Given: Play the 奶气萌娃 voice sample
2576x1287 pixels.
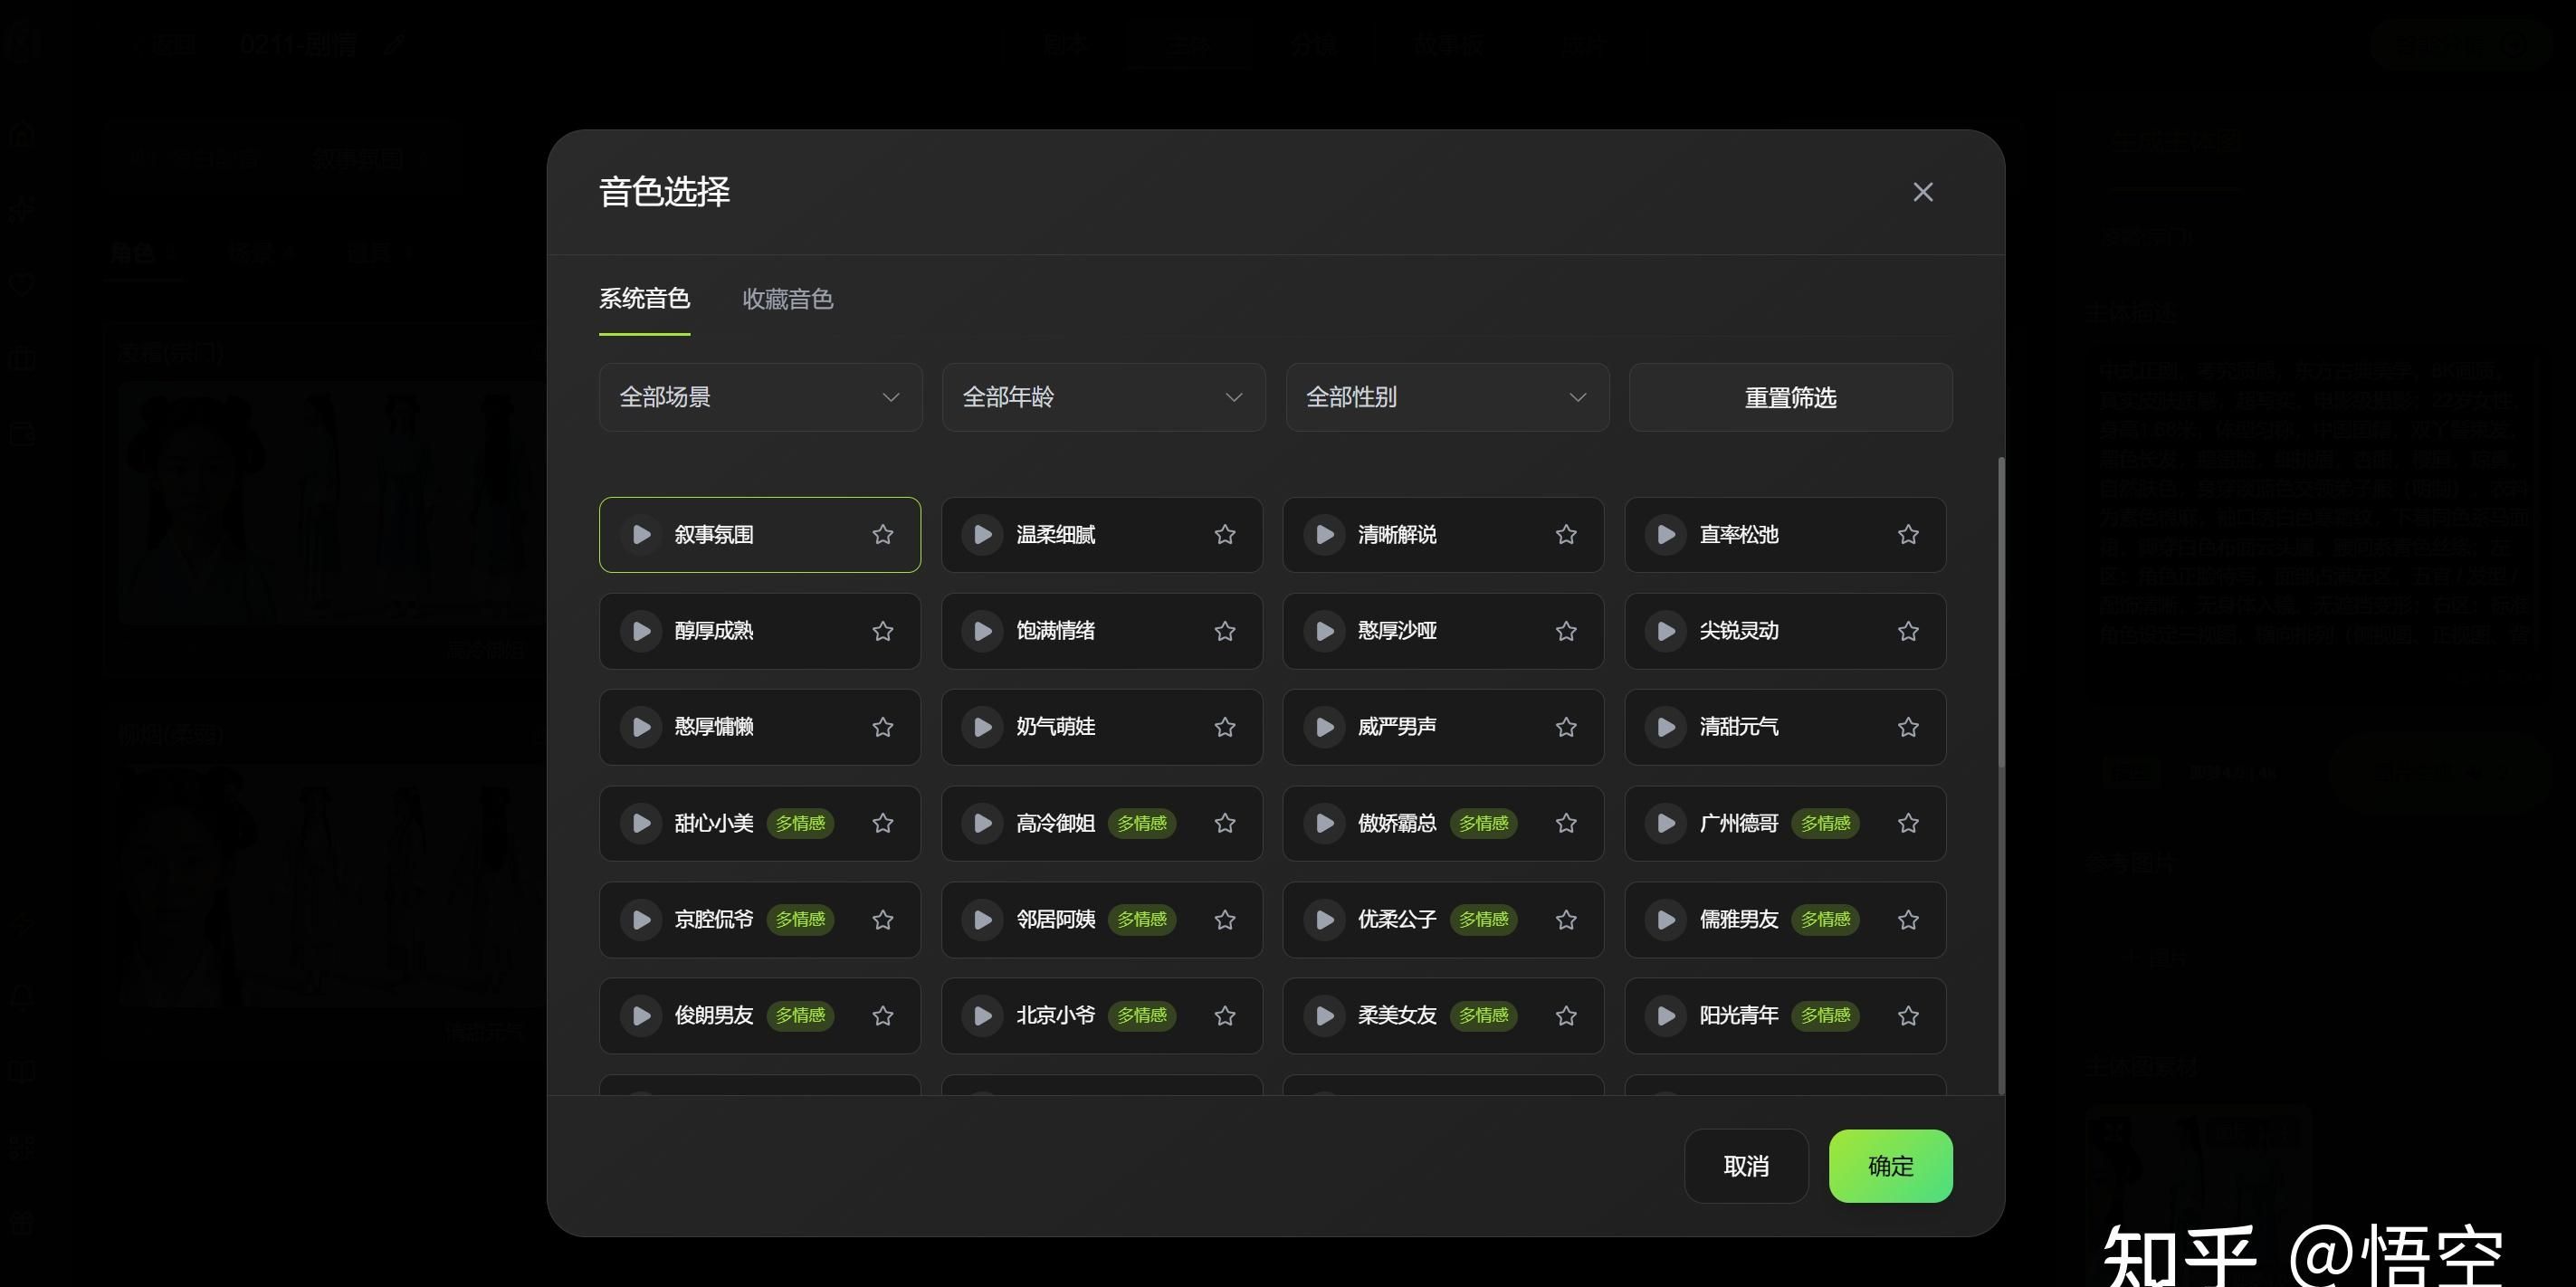Looking at the screenshot, I should click(x=982, y=727).
